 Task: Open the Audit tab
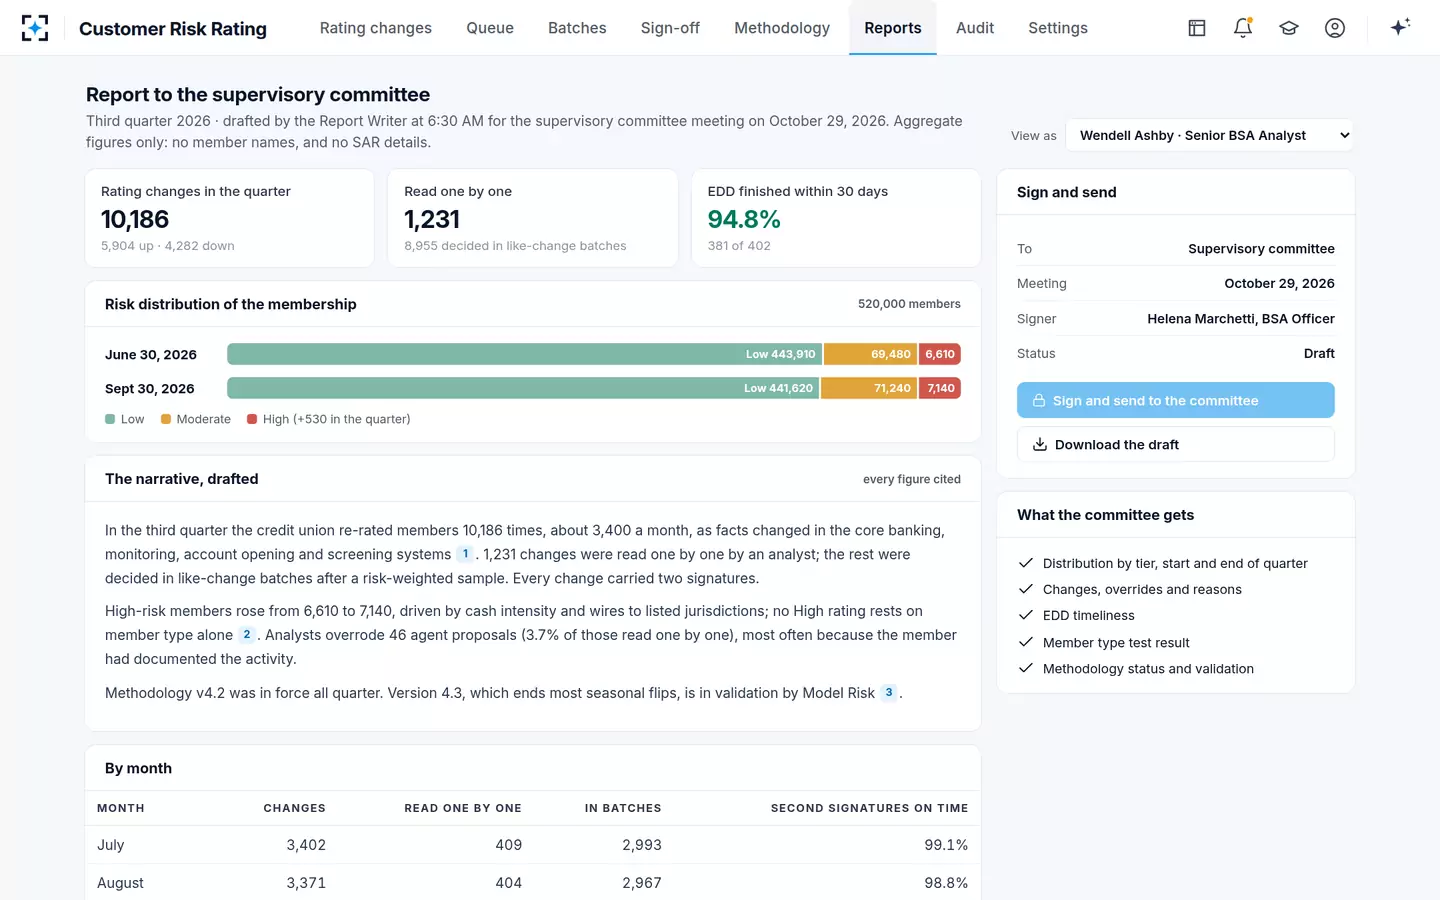[x=975, y=28]
